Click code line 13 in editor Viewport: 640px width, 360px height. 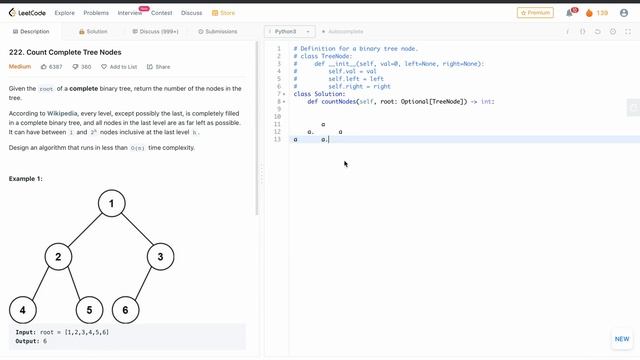(464, 140)
